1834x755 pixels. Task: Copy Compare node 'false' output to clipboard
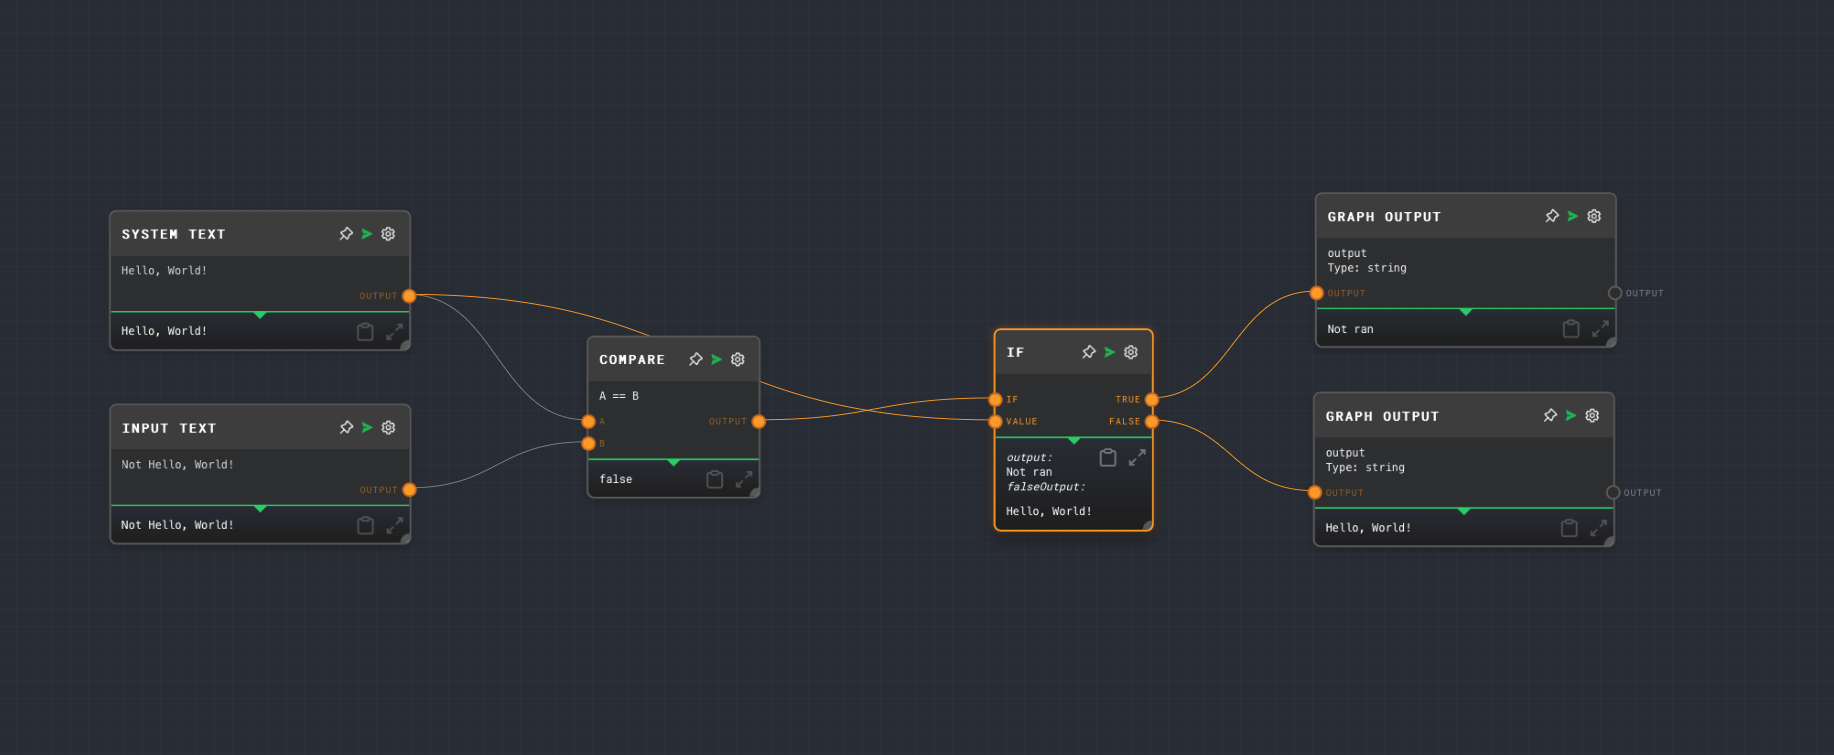click(714, 479)
